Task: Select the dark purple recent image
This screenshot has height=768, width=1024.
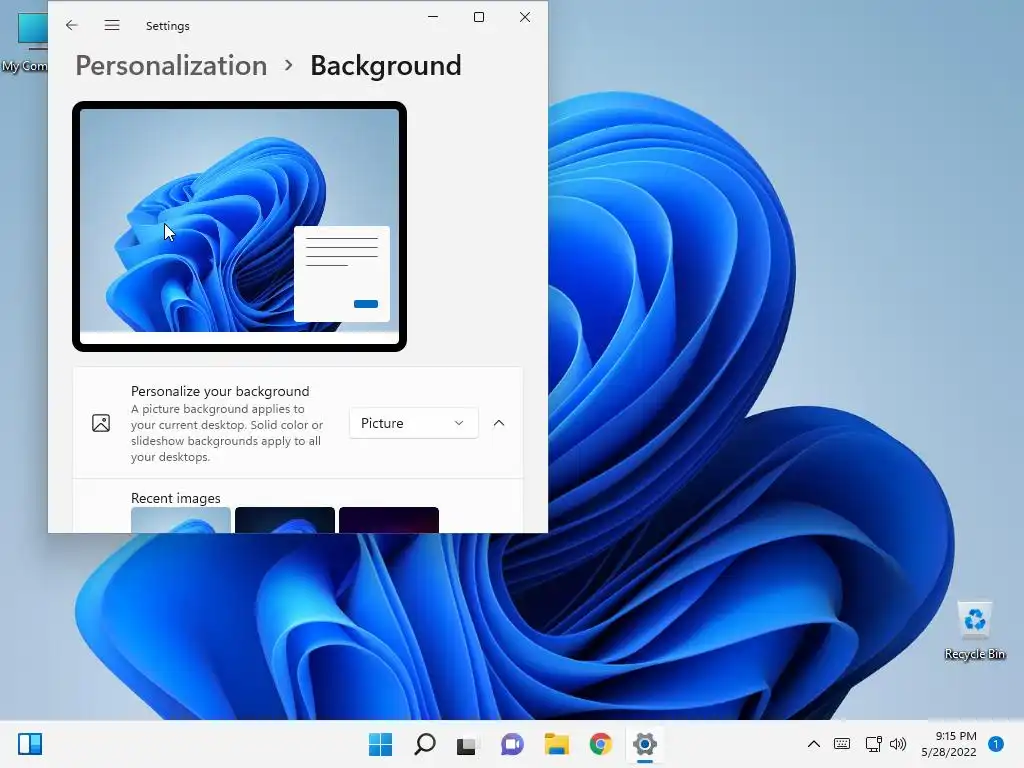Action: point(389,520)
